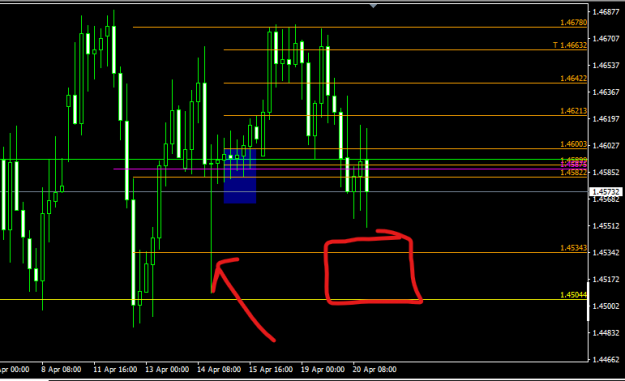Click price scale value 1.46877
Viewport: 625px width, 381px height.
pos(606,12)
